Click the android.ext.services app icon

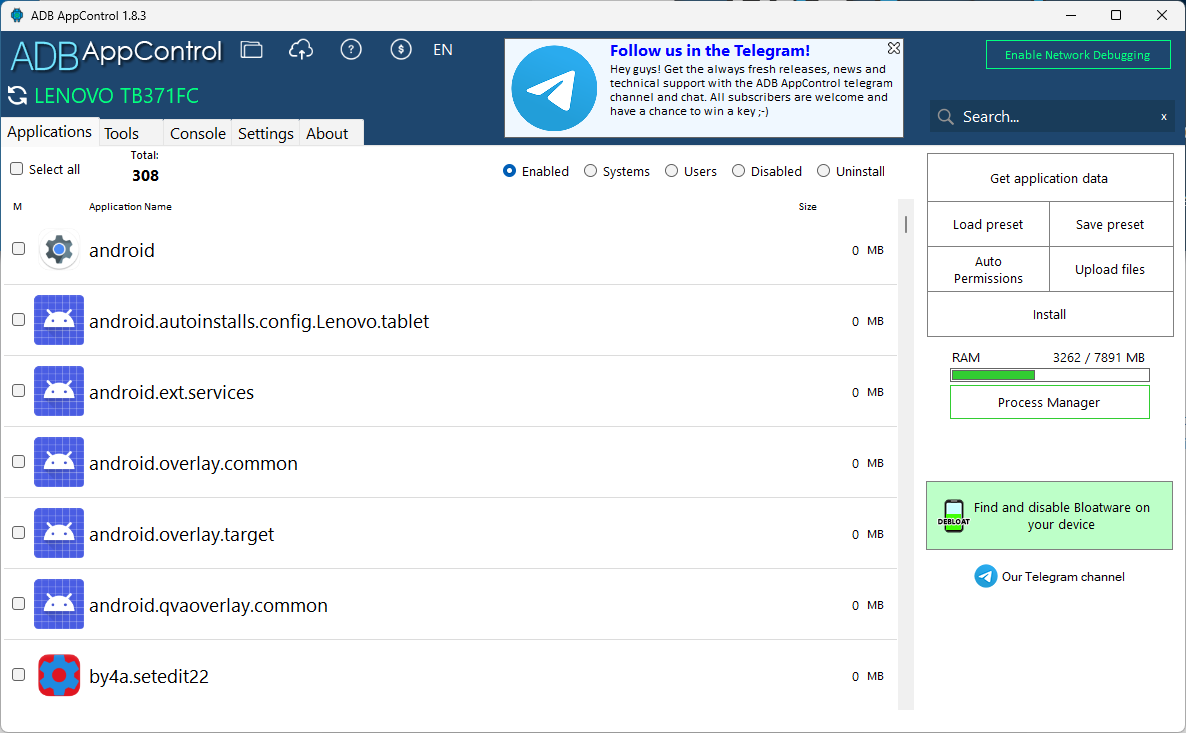[59, 391]
